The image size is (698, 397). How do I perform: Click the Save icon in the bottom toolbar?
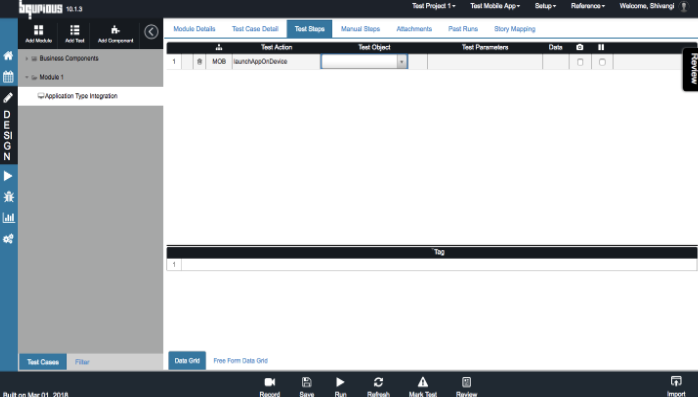(x=307, y=382)
